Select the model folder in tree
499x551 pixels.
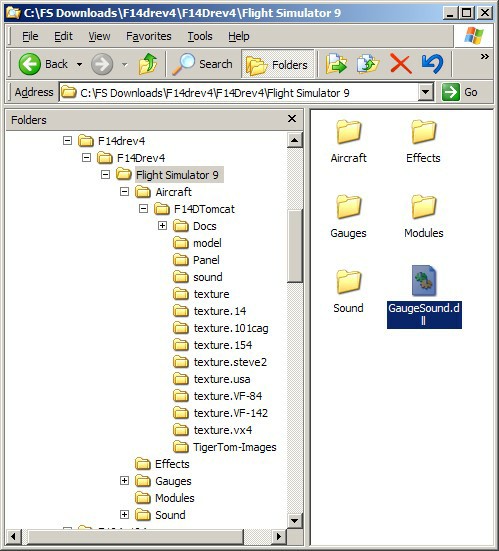click(x=197, y=243)
